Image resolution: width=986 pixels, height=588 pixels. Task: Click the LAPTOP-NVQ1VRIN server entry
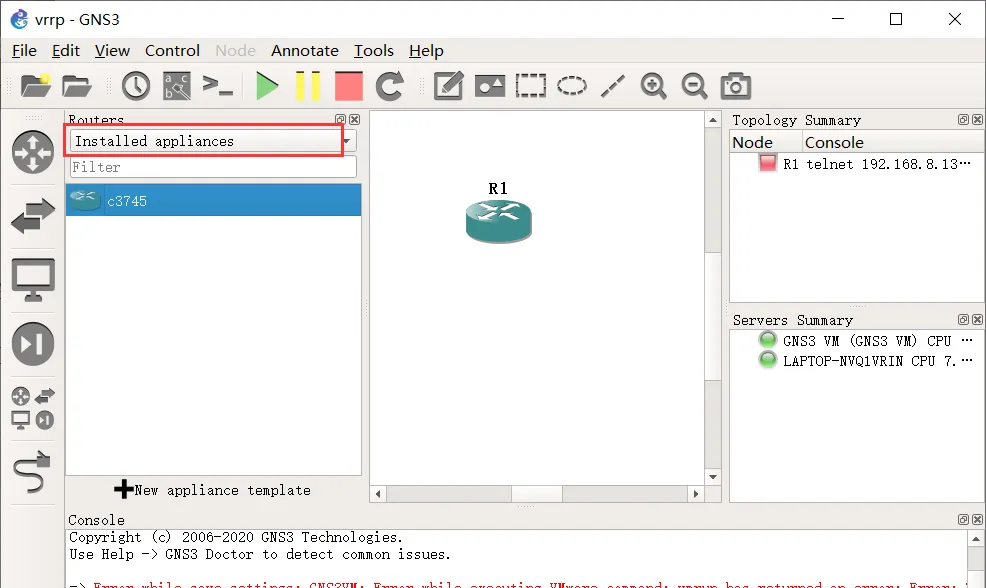865,361
